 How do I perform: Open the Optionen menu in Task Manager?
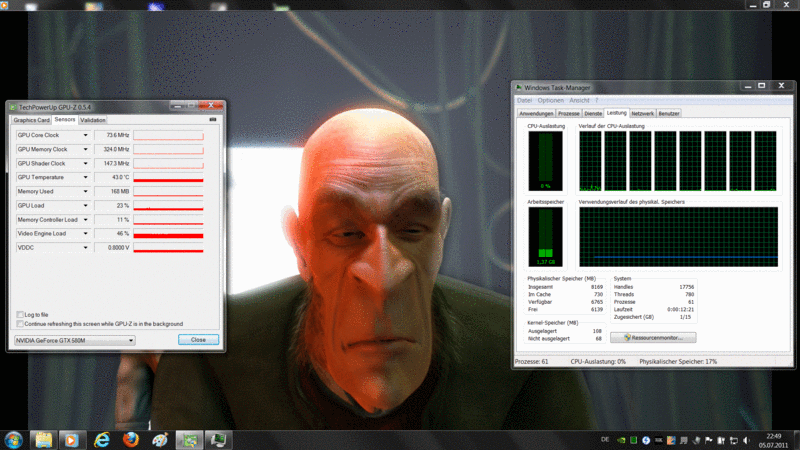550,100
